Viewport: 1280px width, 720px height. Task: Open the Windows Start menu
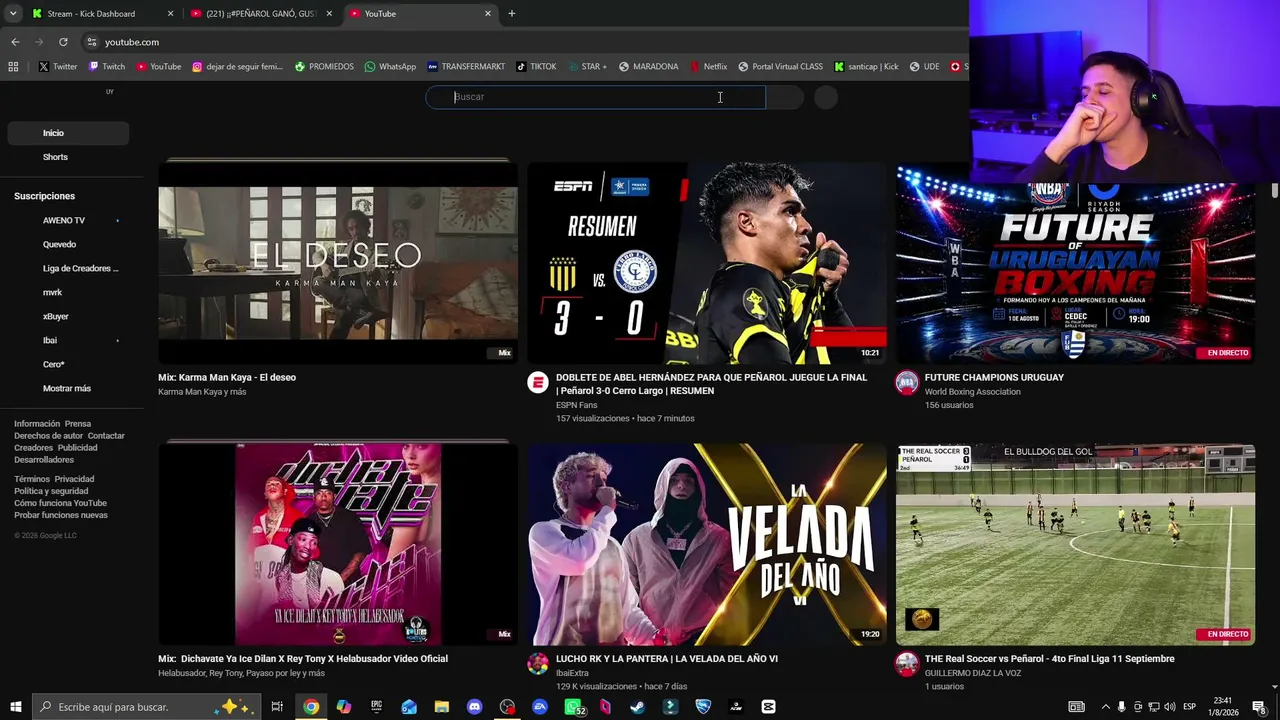tap(15, 707)
